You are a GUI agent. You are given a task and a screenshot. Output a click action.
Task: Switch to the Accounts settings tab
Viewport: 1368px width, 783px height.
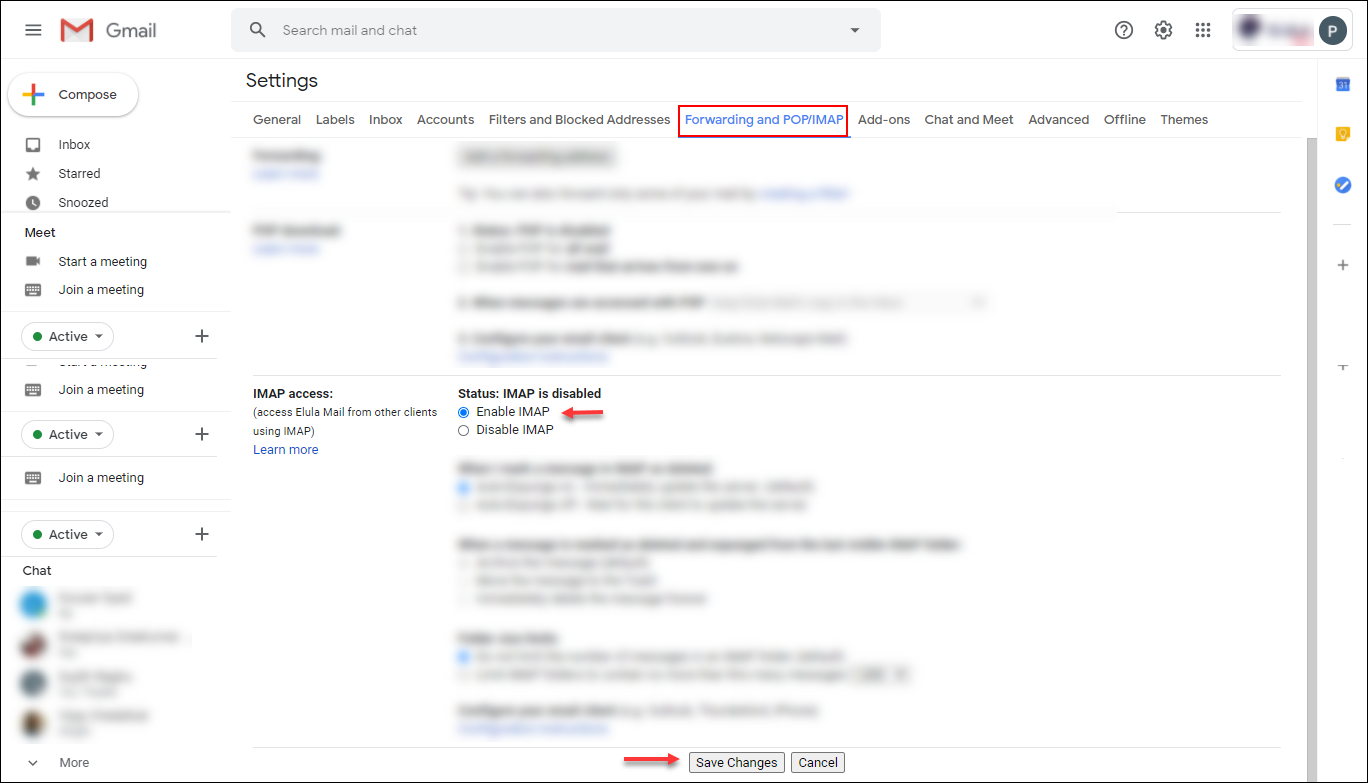pyautogui.click(x=445, y=120)
